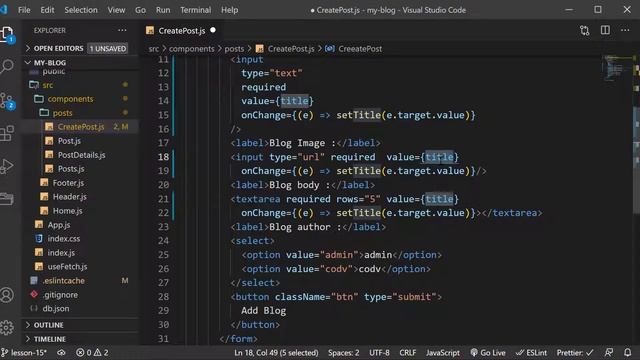Screen dimensions: 640x360
Task: Change encoding via UTF-8 status entry
Action: [379, 352]
